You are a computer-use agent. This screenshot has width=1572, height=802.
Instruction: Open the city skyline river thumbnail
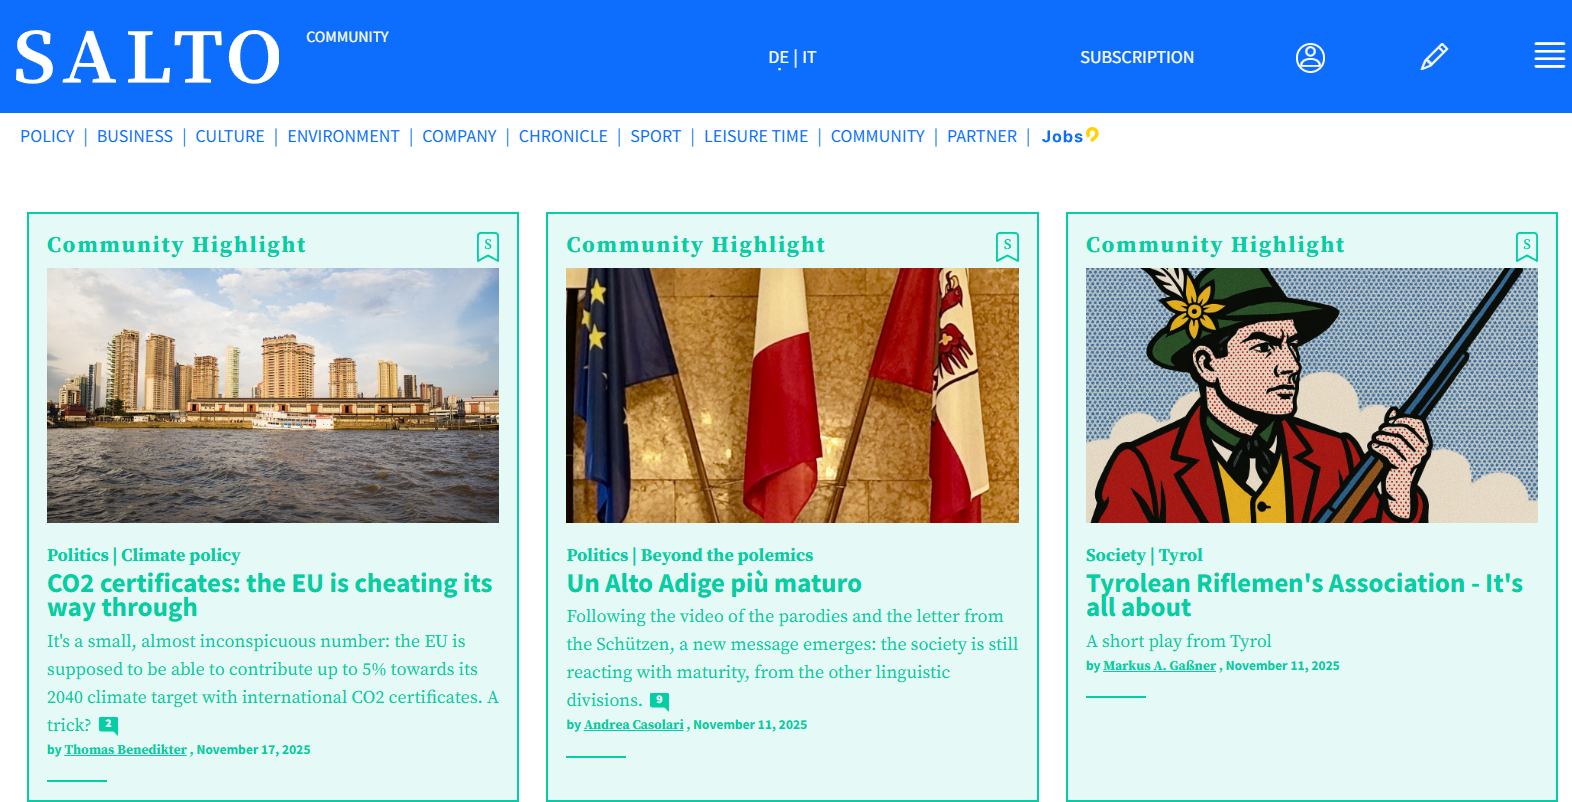(273, 395)
